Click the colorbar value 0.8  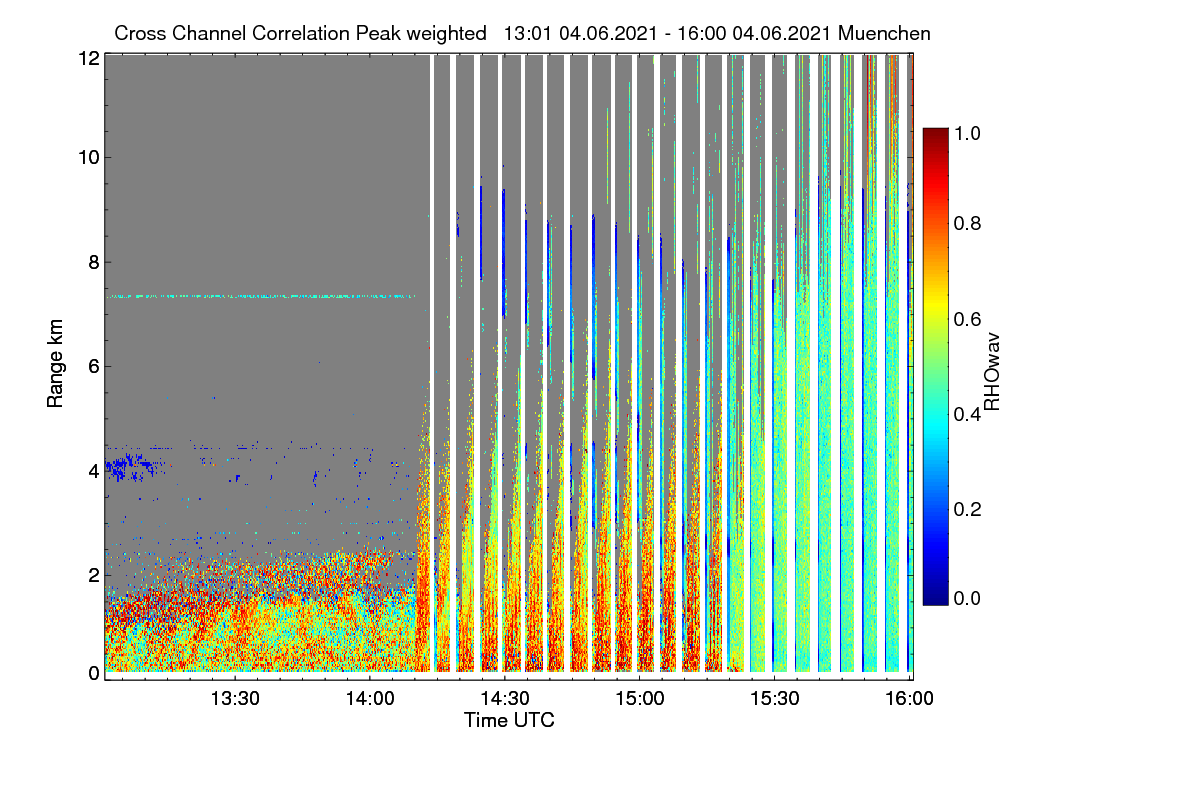pyautogui.click(x=965, y=223)
